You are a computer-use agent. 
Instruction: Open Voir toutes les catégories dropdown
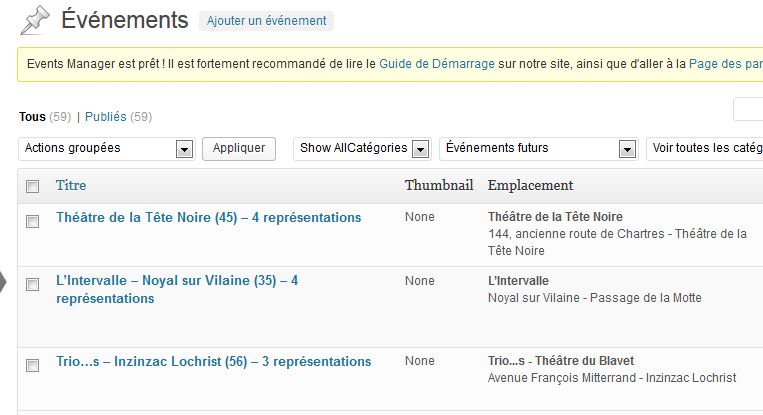point(705,149)
